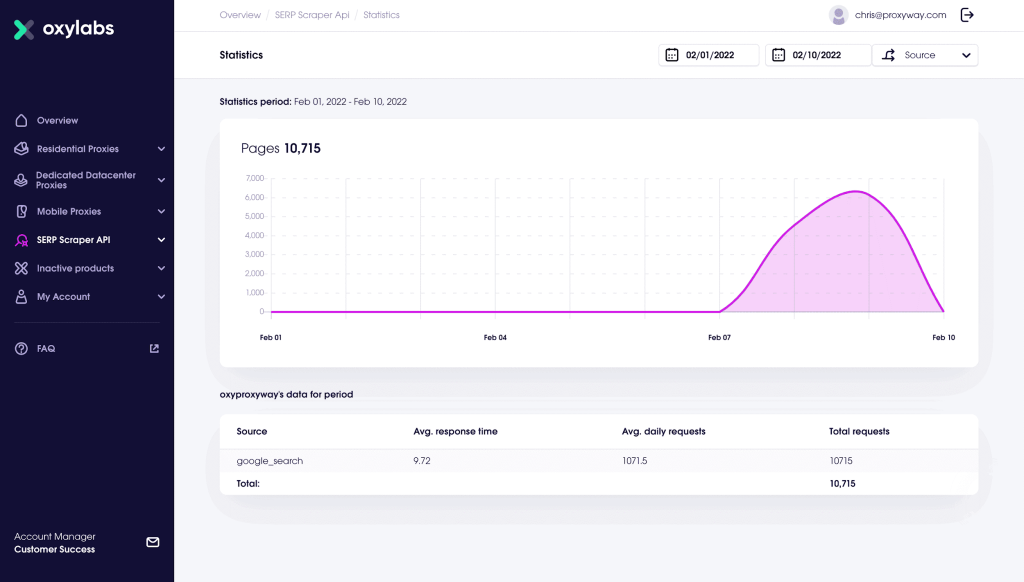Select the Overview sidebar icon
1024x582 pixels.
pyautogui.click(x=22, y=120)
